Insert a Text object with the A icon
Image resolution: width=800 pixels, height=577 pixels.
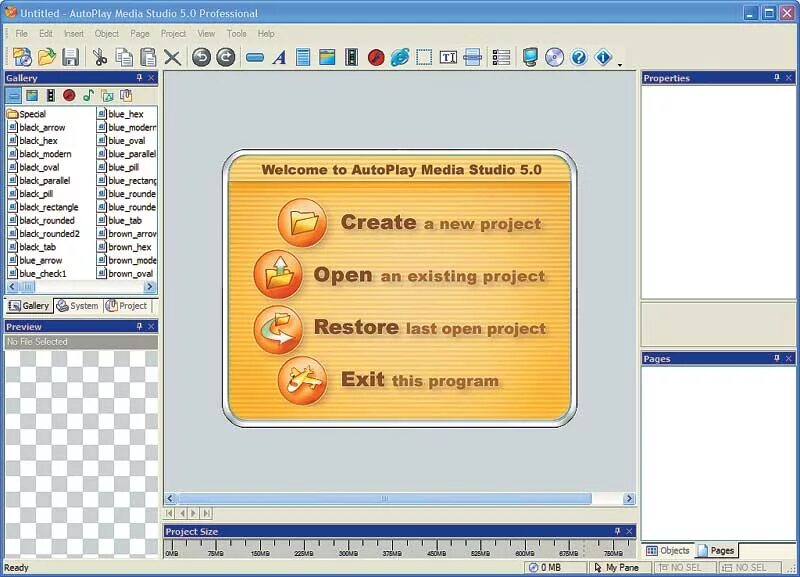pyautogui.click(x=279, y=58)
